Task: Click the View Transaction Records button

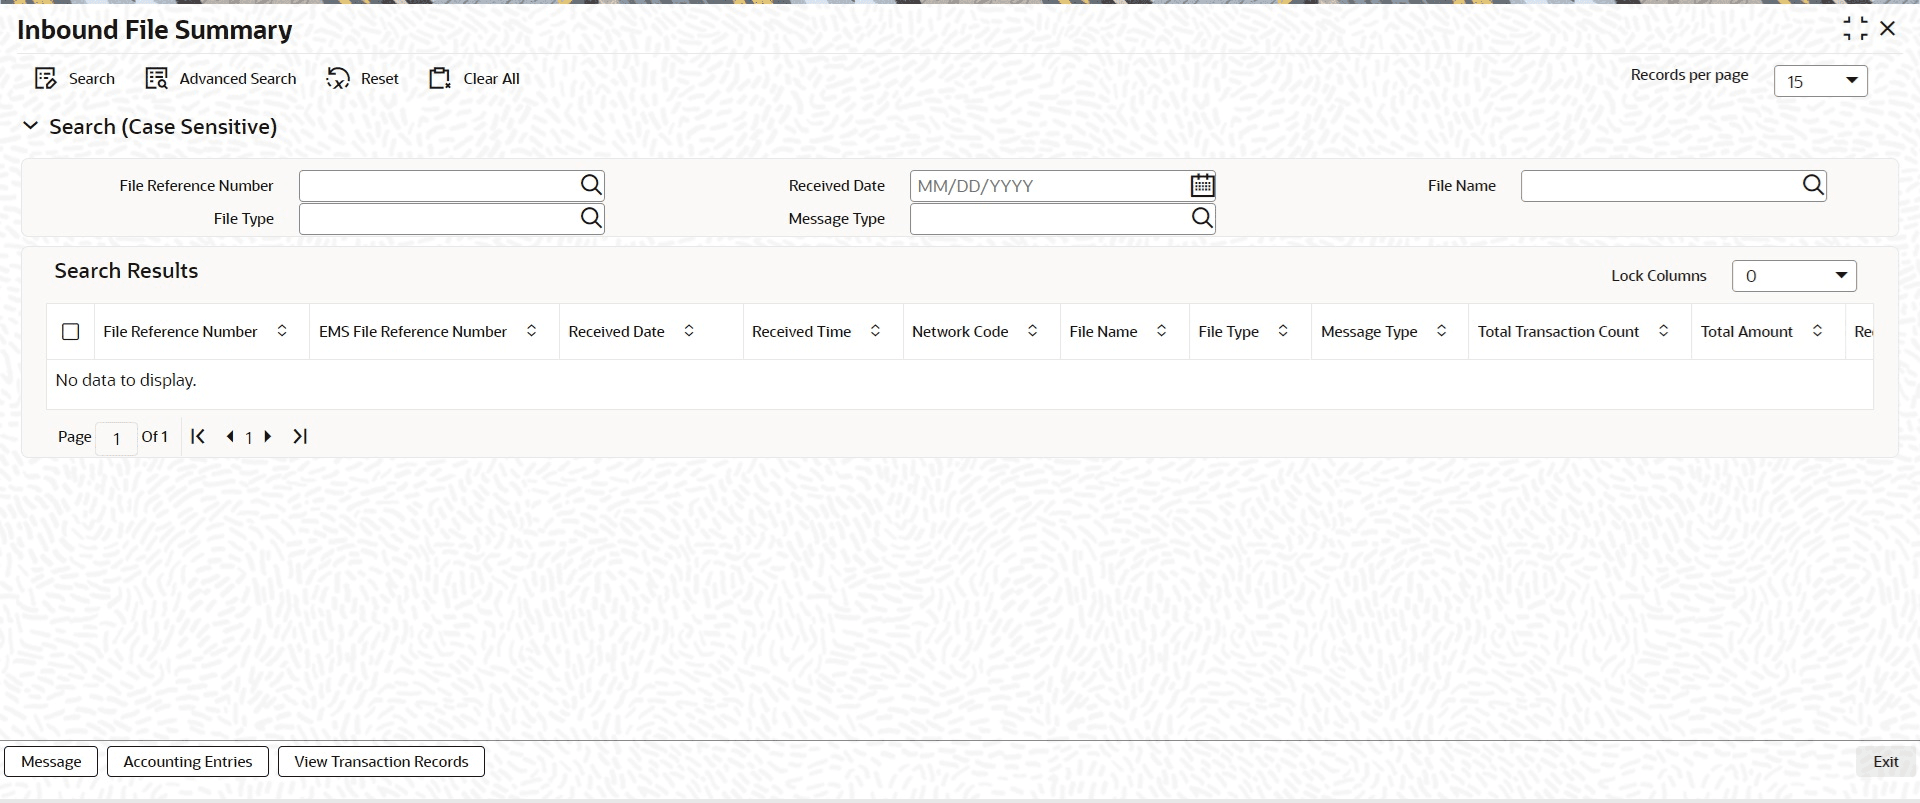Action: tap(381, 761)
